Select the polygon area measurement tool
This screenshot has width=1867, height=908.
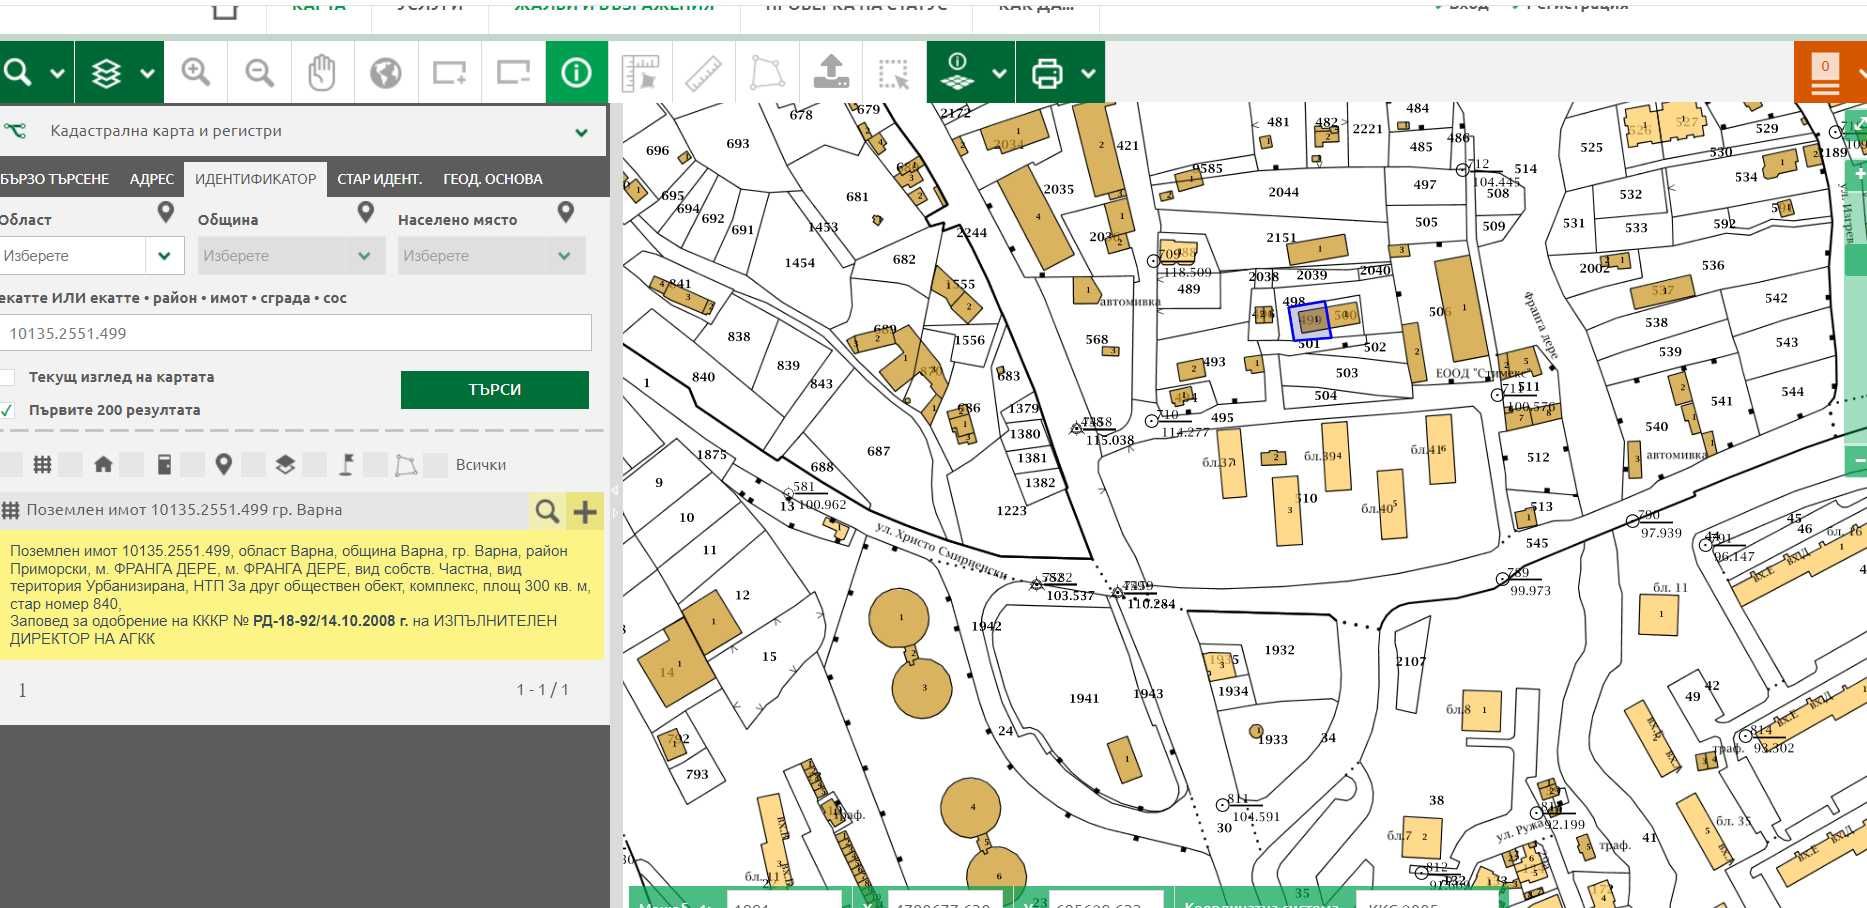coord(767,72)
